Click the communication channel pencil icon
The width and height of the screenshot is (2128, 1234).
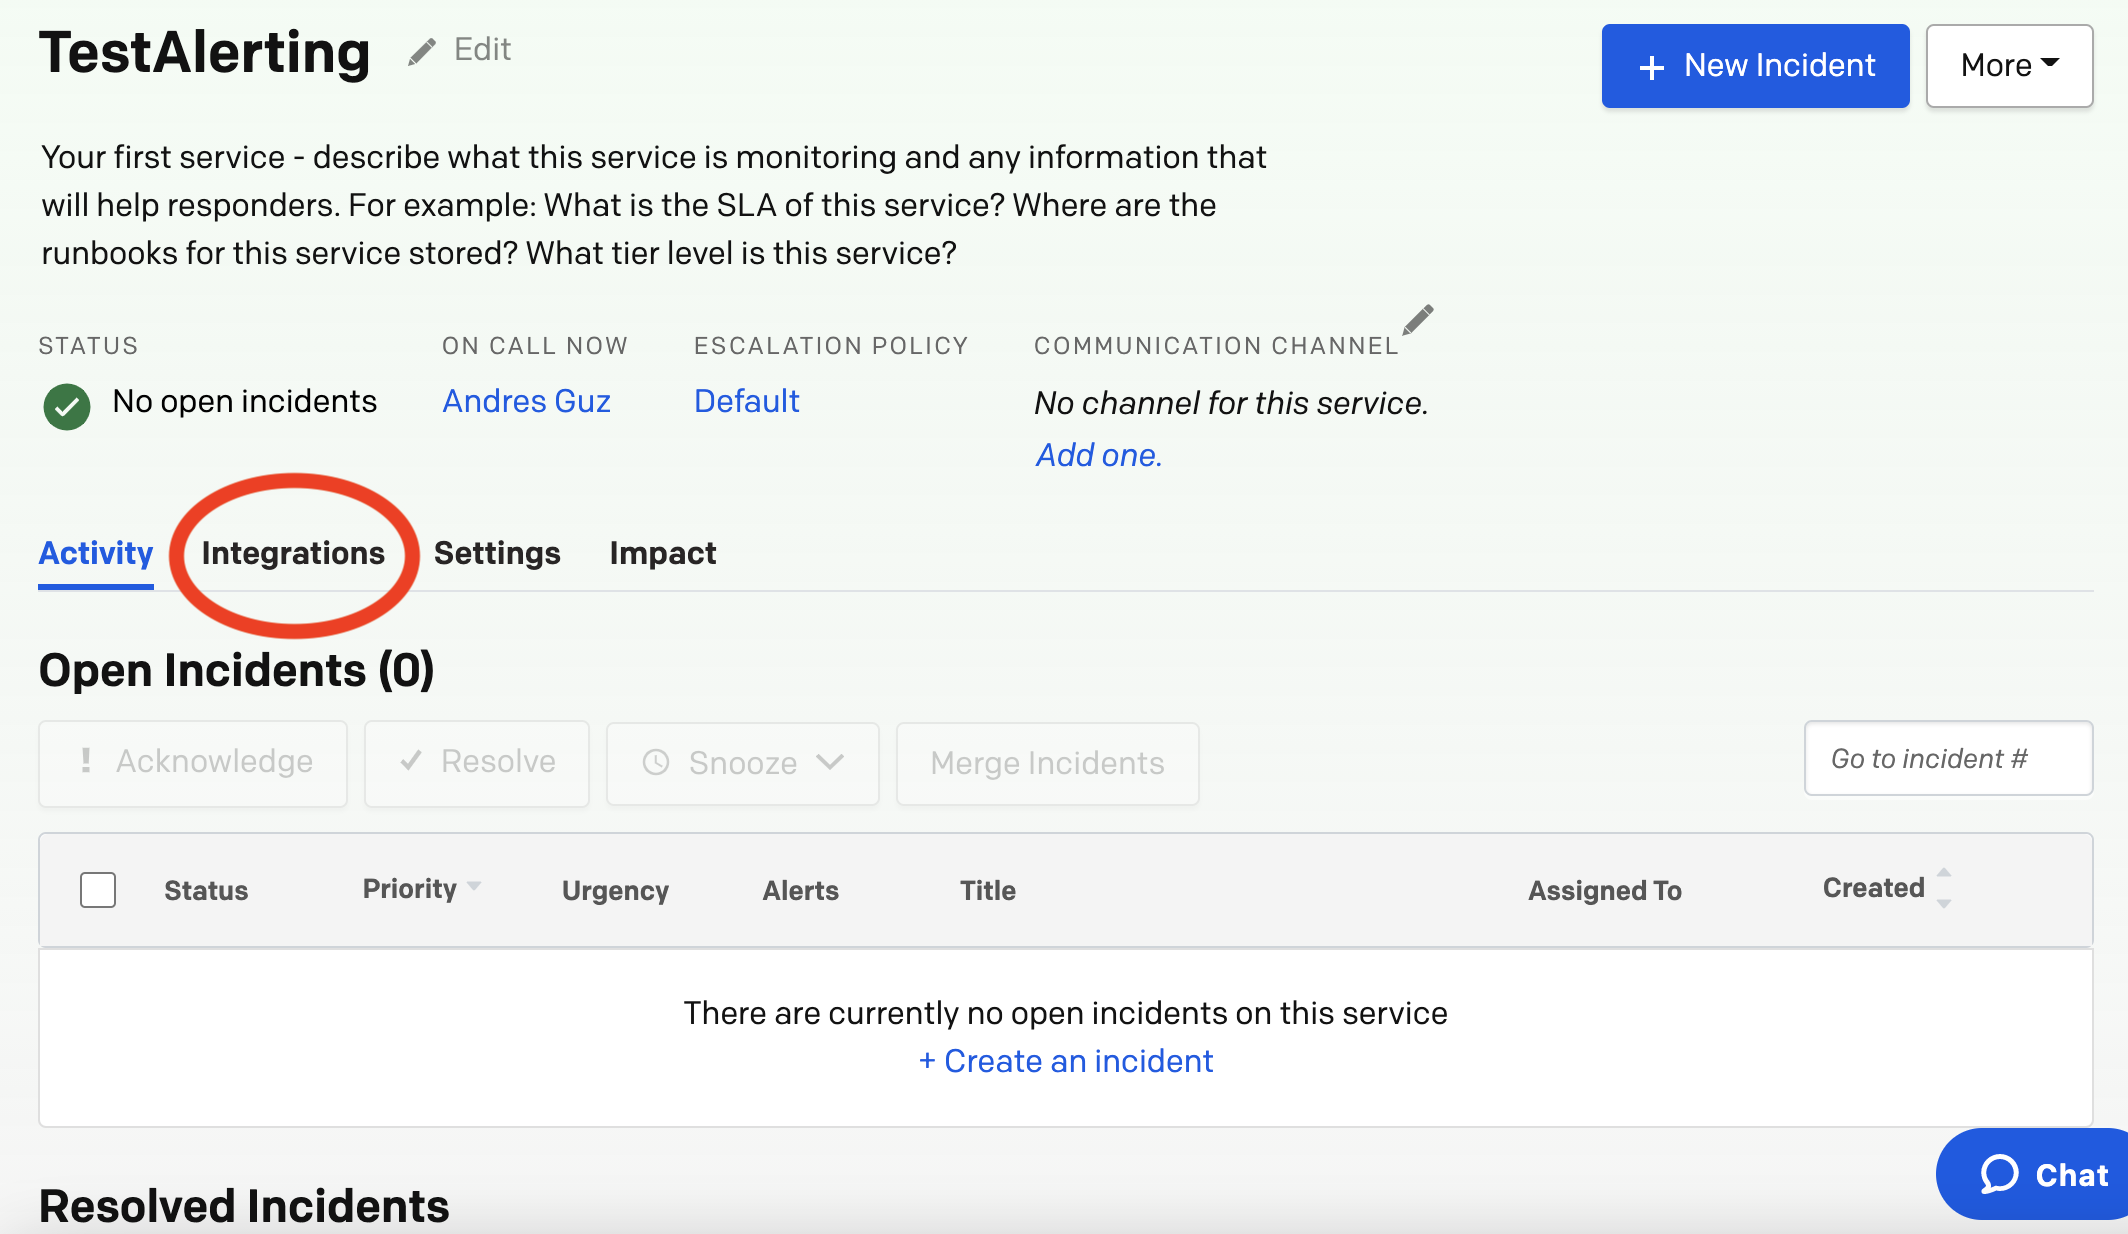(1418, 319)
